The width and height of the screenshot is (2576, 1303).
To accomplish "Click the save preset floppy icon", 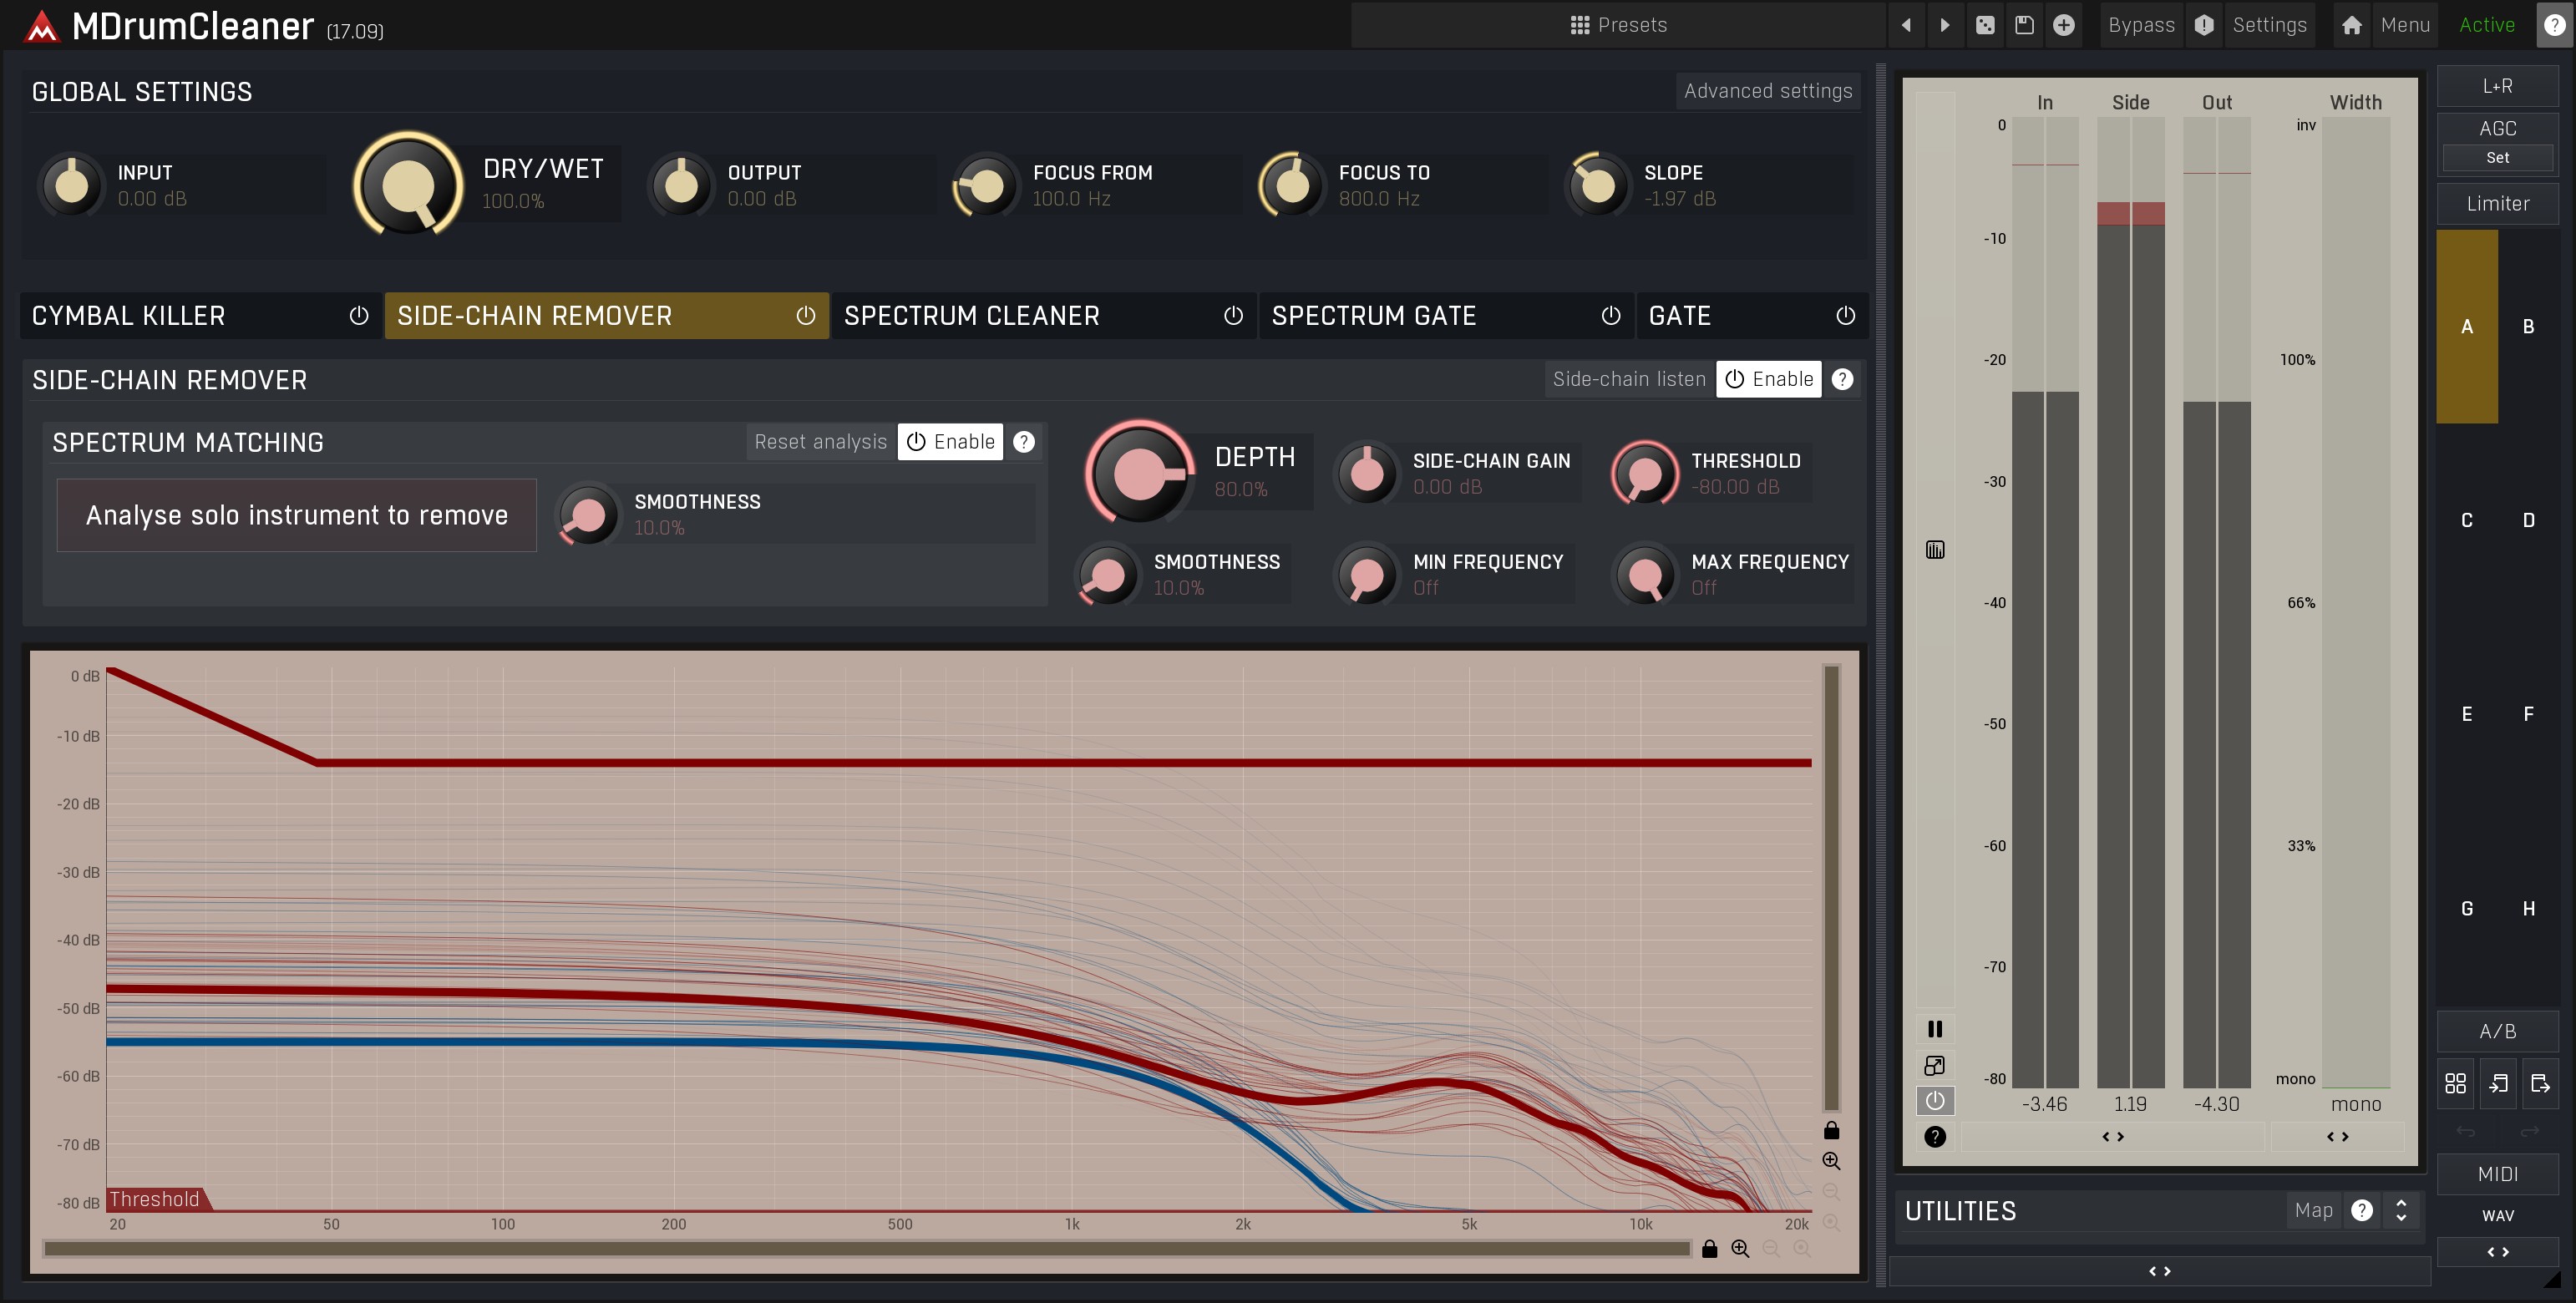I will [2024, 25].
